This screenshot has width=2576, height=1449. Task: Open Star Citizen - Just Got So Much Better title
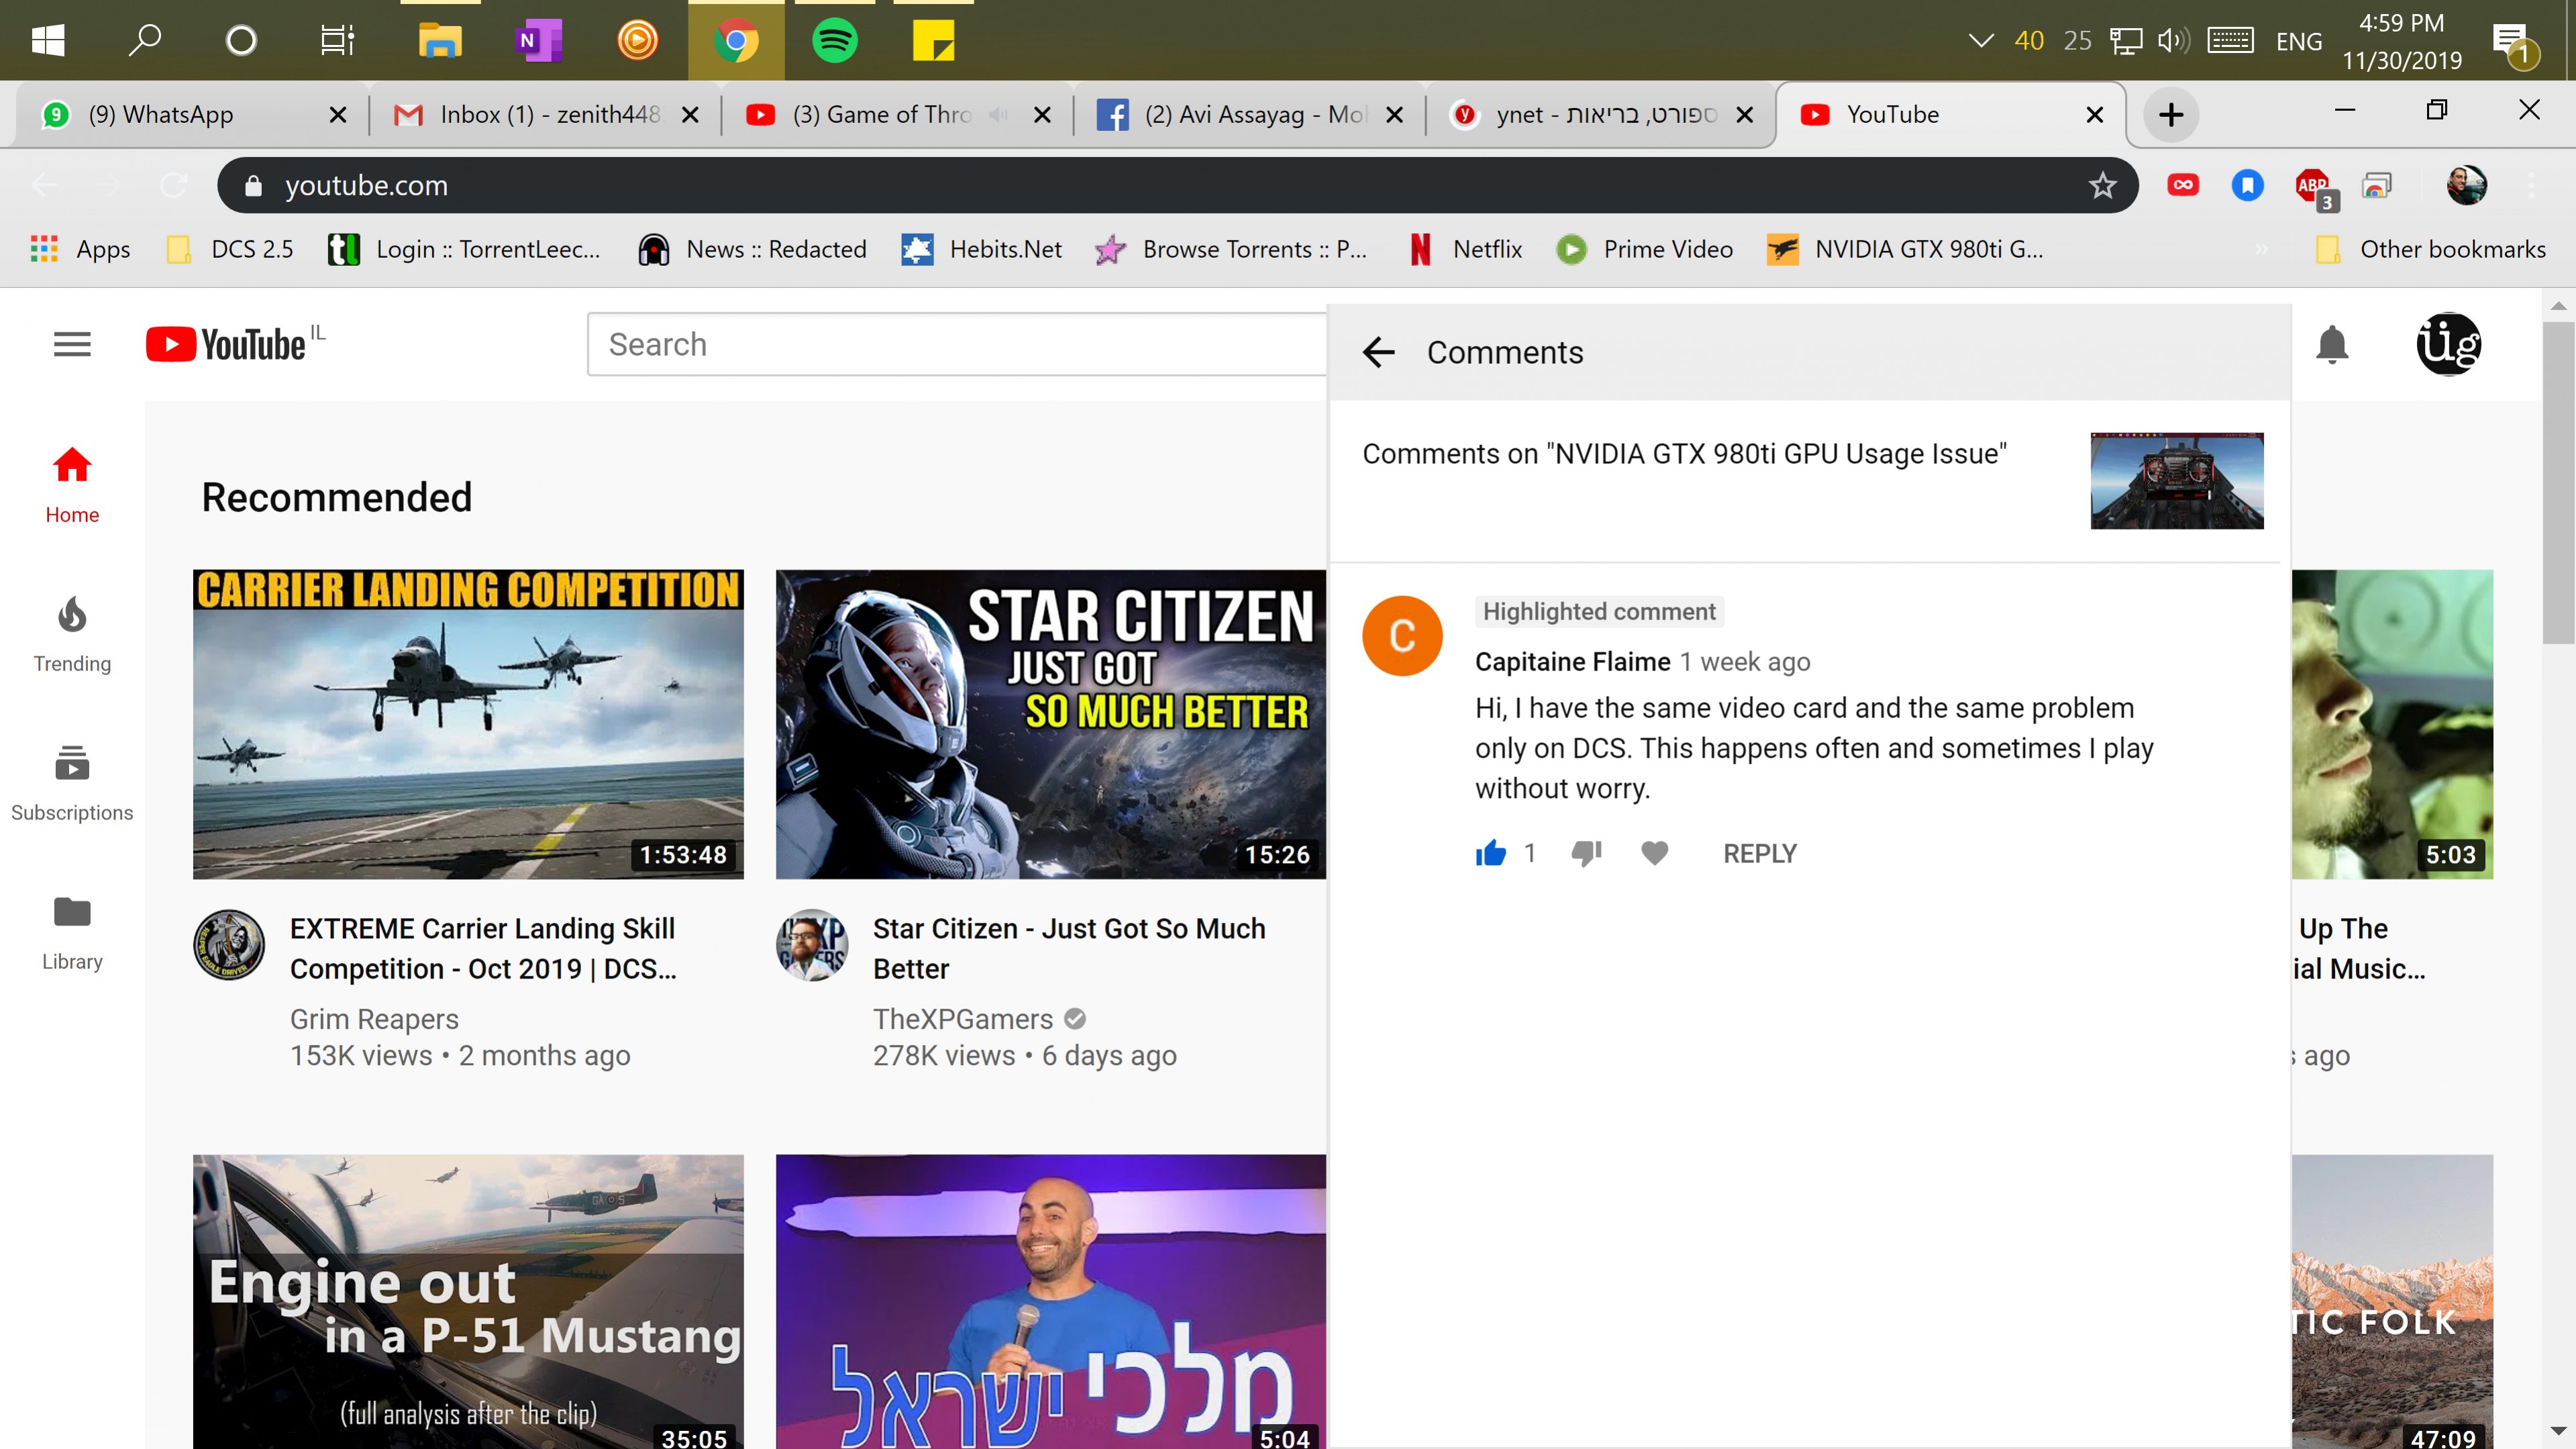pos(1069,948)
